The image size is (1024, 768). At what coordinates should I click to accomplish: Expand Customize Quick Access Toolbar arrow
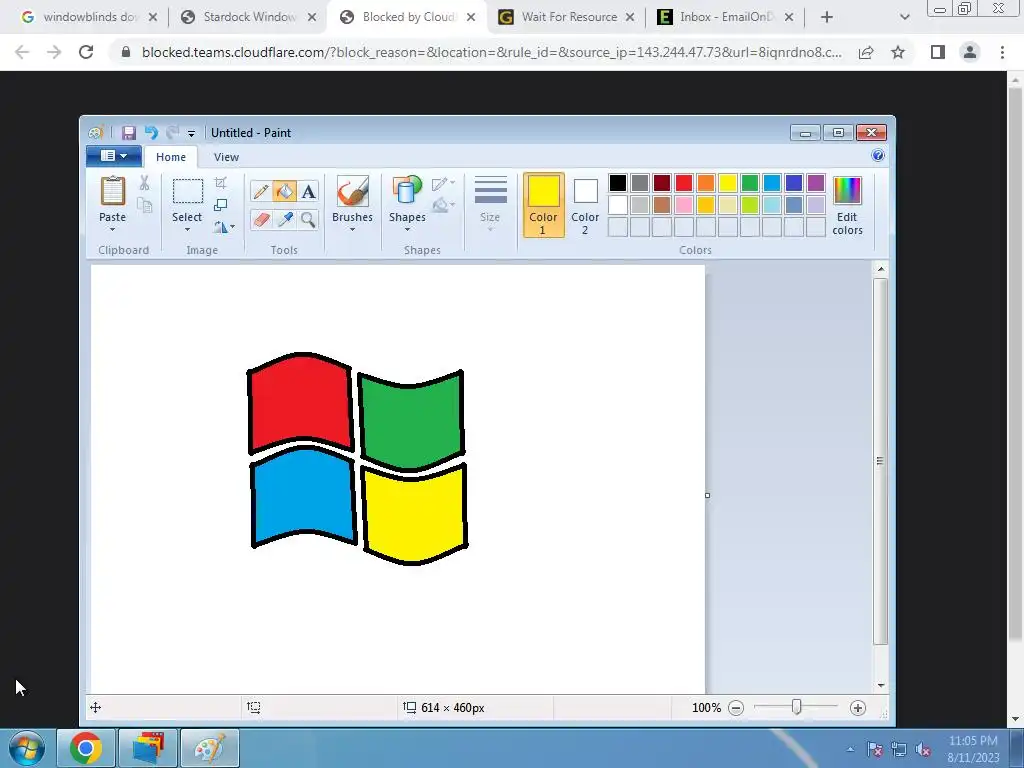point(191,134)
